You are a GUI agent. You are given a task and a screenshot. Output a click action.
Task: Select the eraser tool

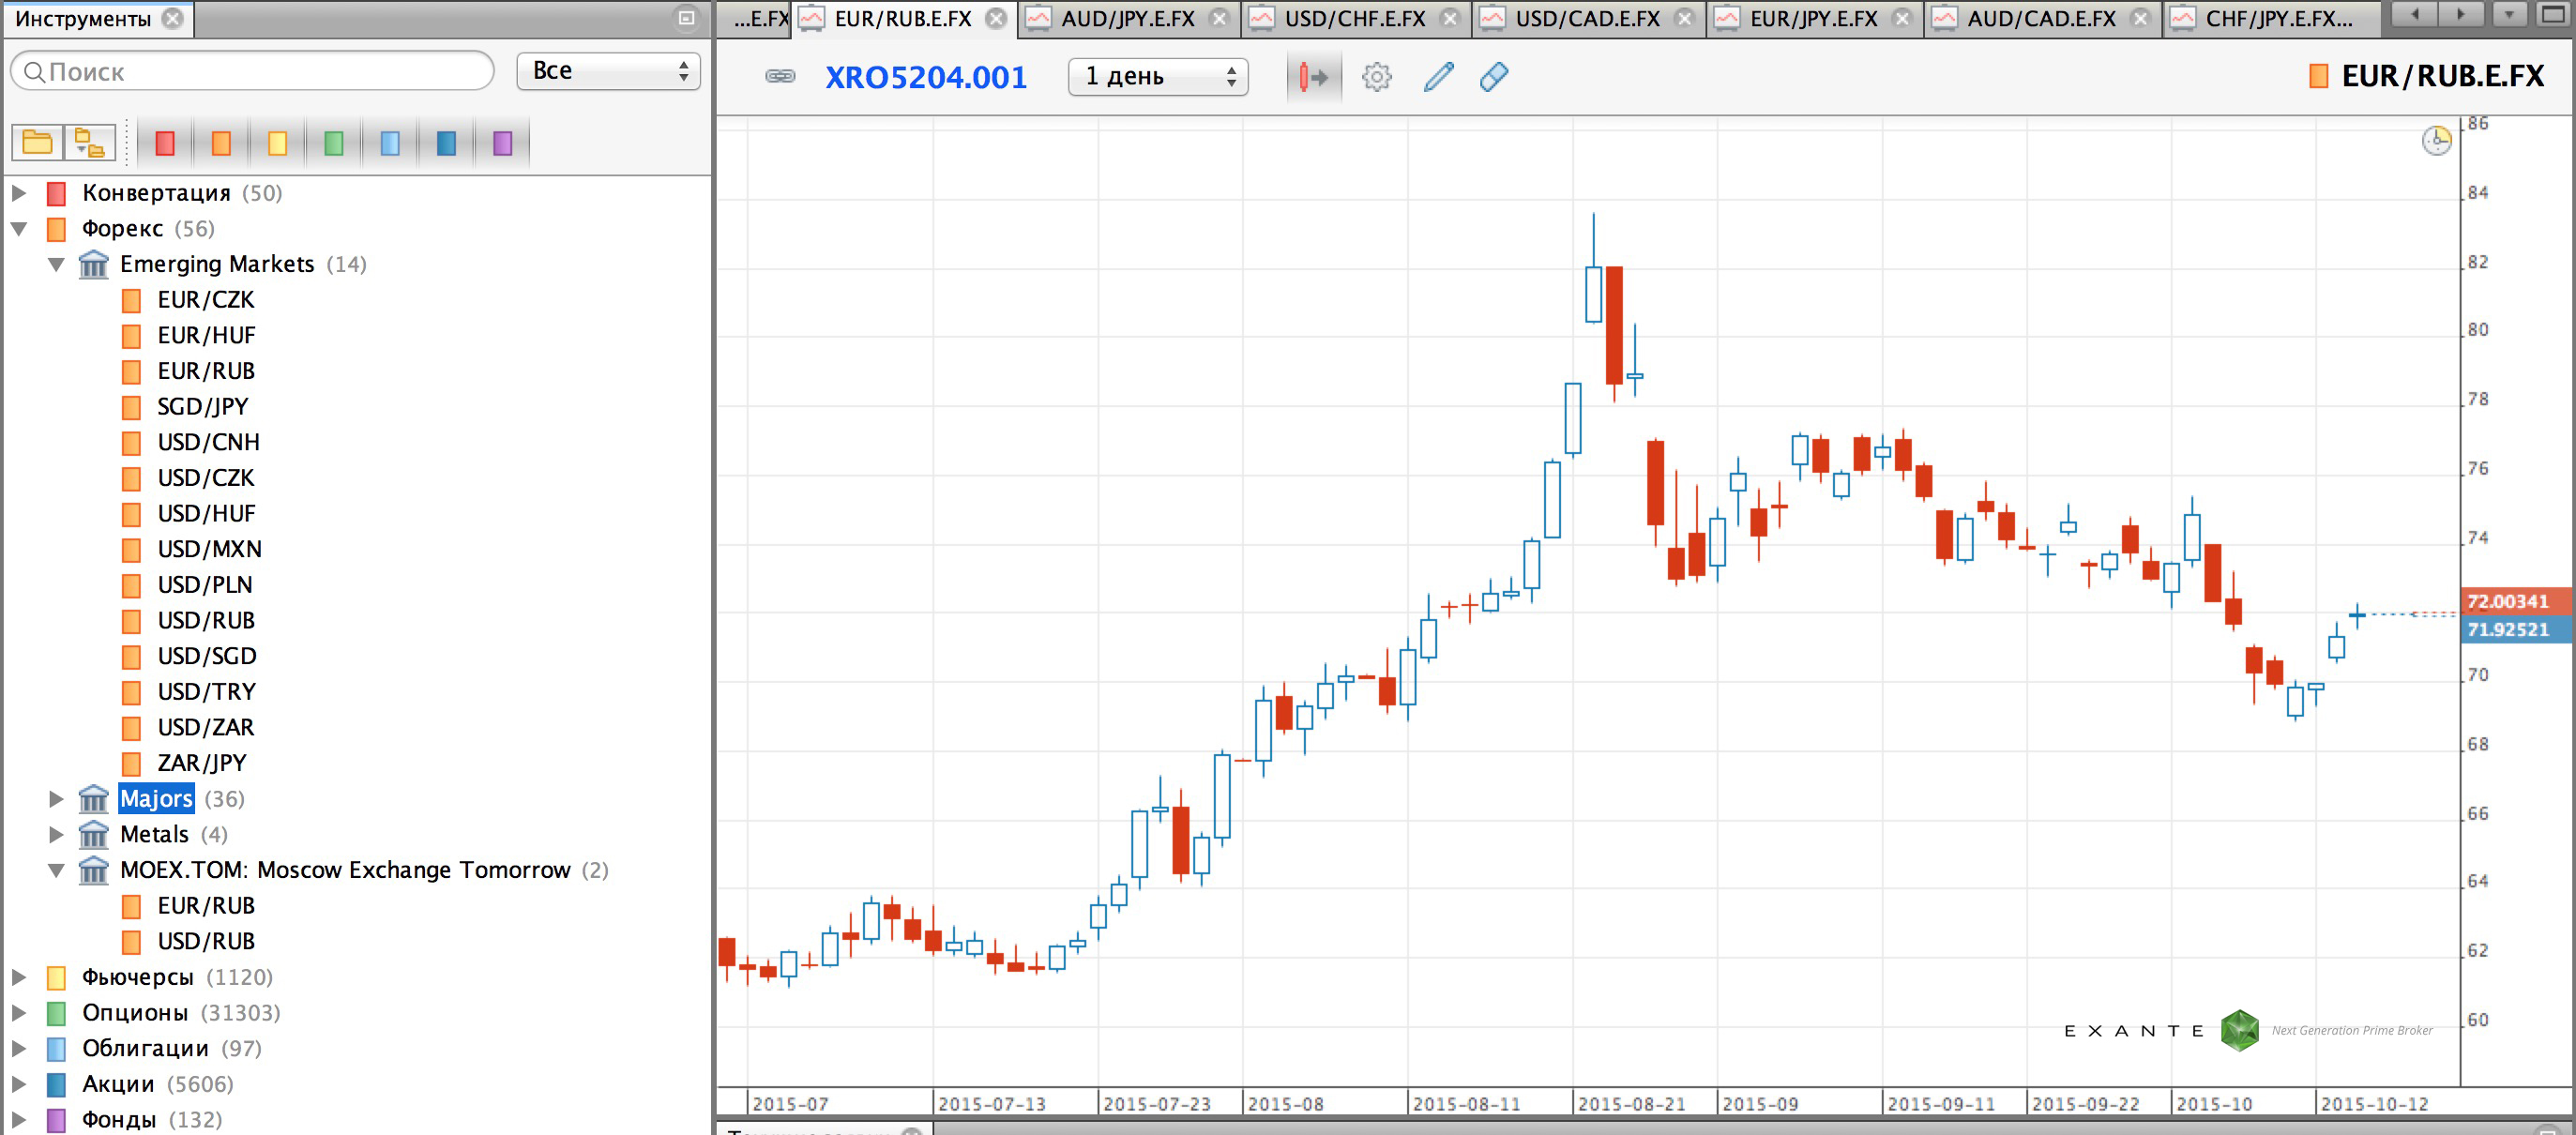click(1493, 77)
